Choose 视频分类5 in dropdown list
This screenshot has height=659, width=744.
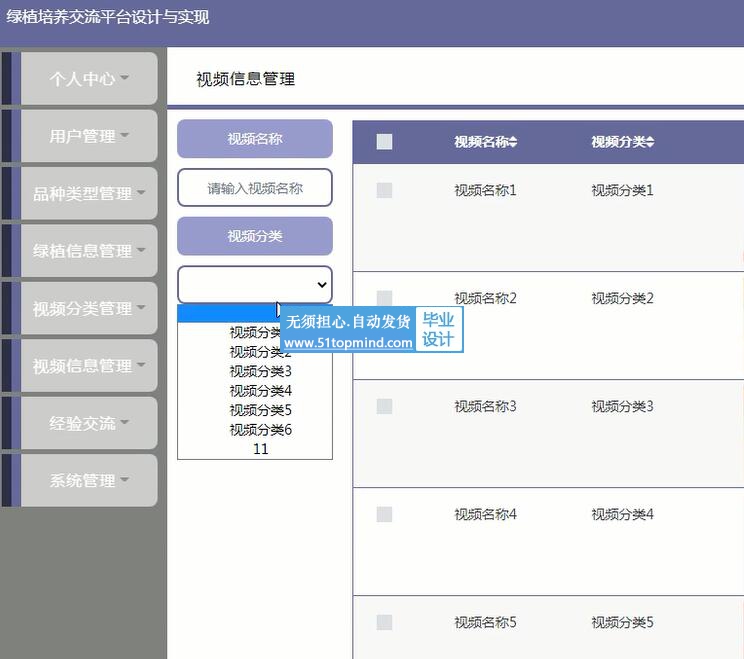[x=260, y=410]
